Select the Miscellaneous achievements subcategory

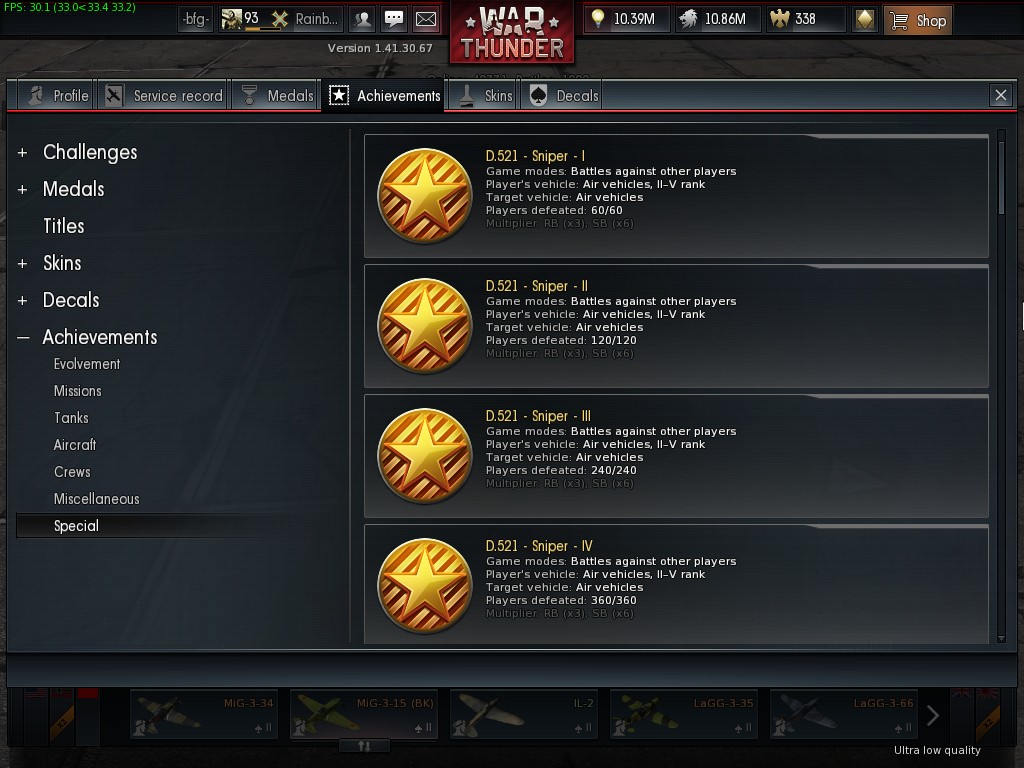(97, 499)
